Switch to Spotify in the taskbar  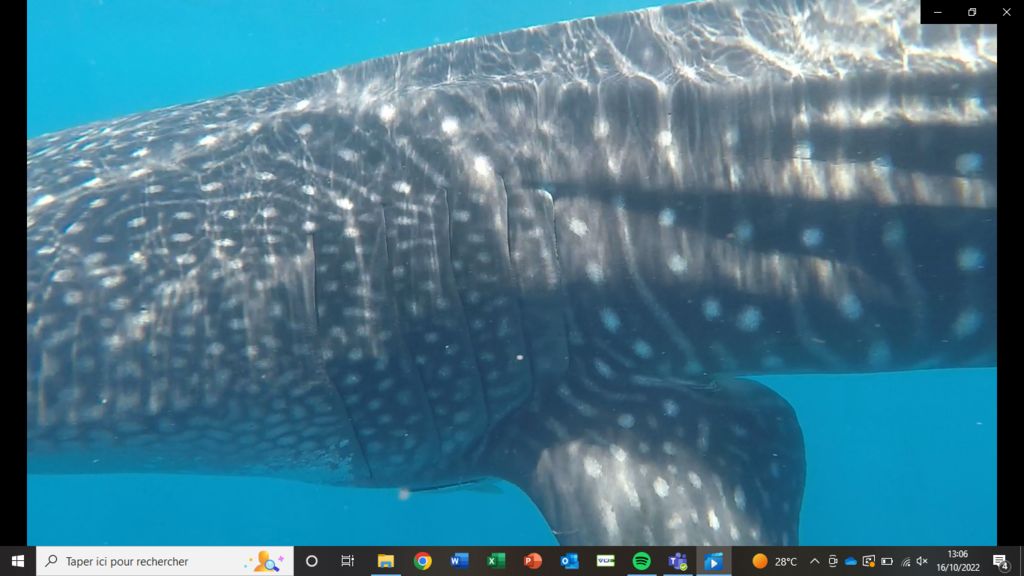642,561
